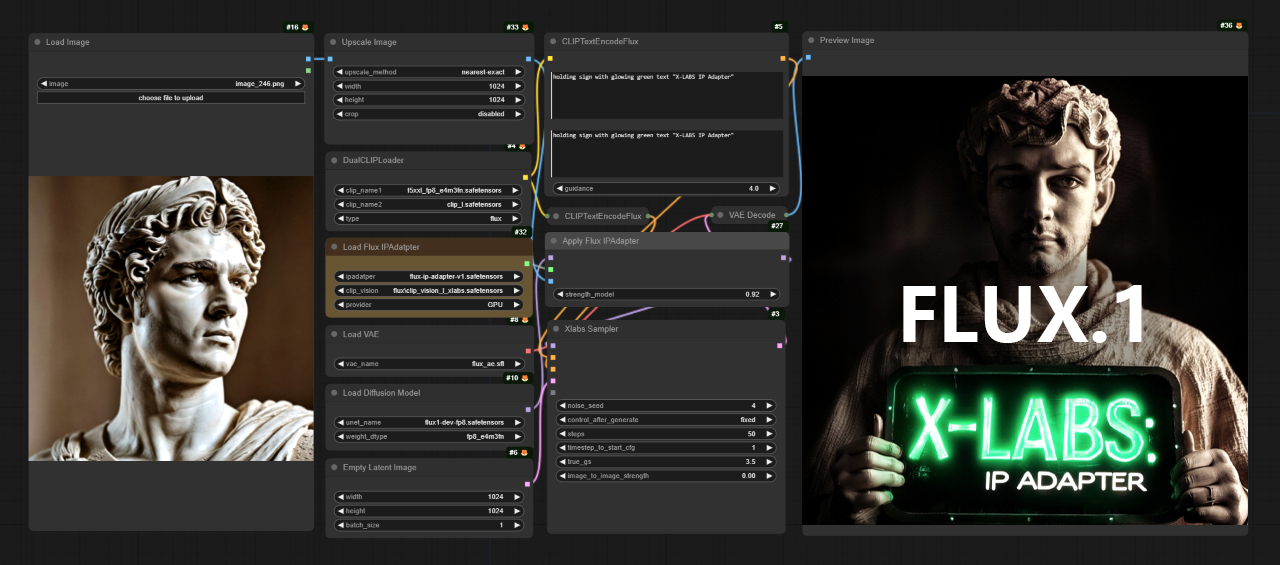Click the VAE Decode node title

pos(753,215)
